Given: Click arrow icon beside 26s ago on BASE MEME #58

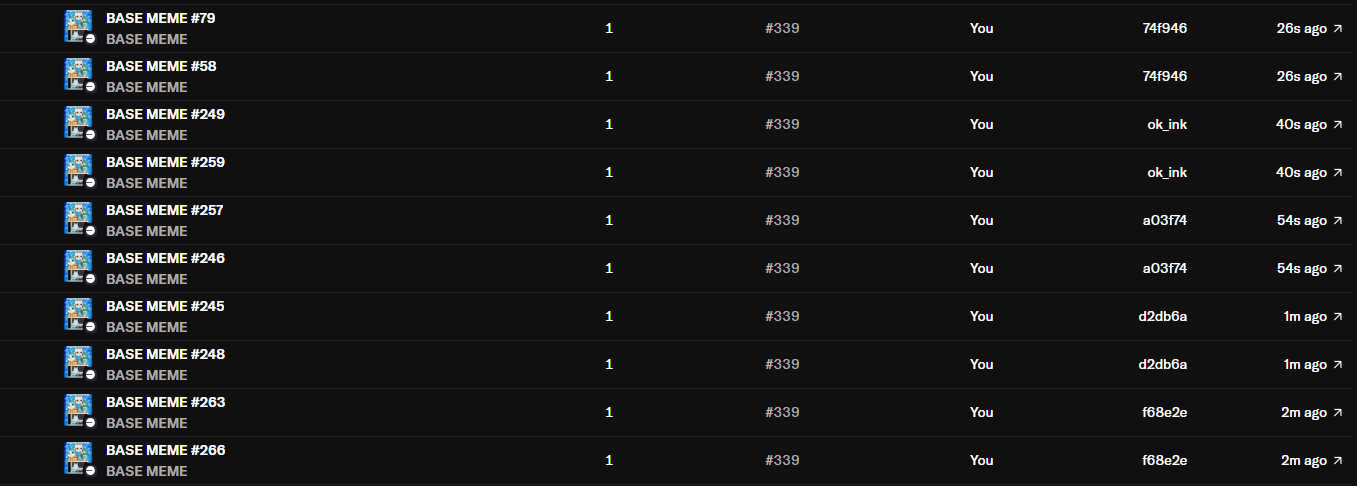Looking at the screenshot, I should point(1338,77).
